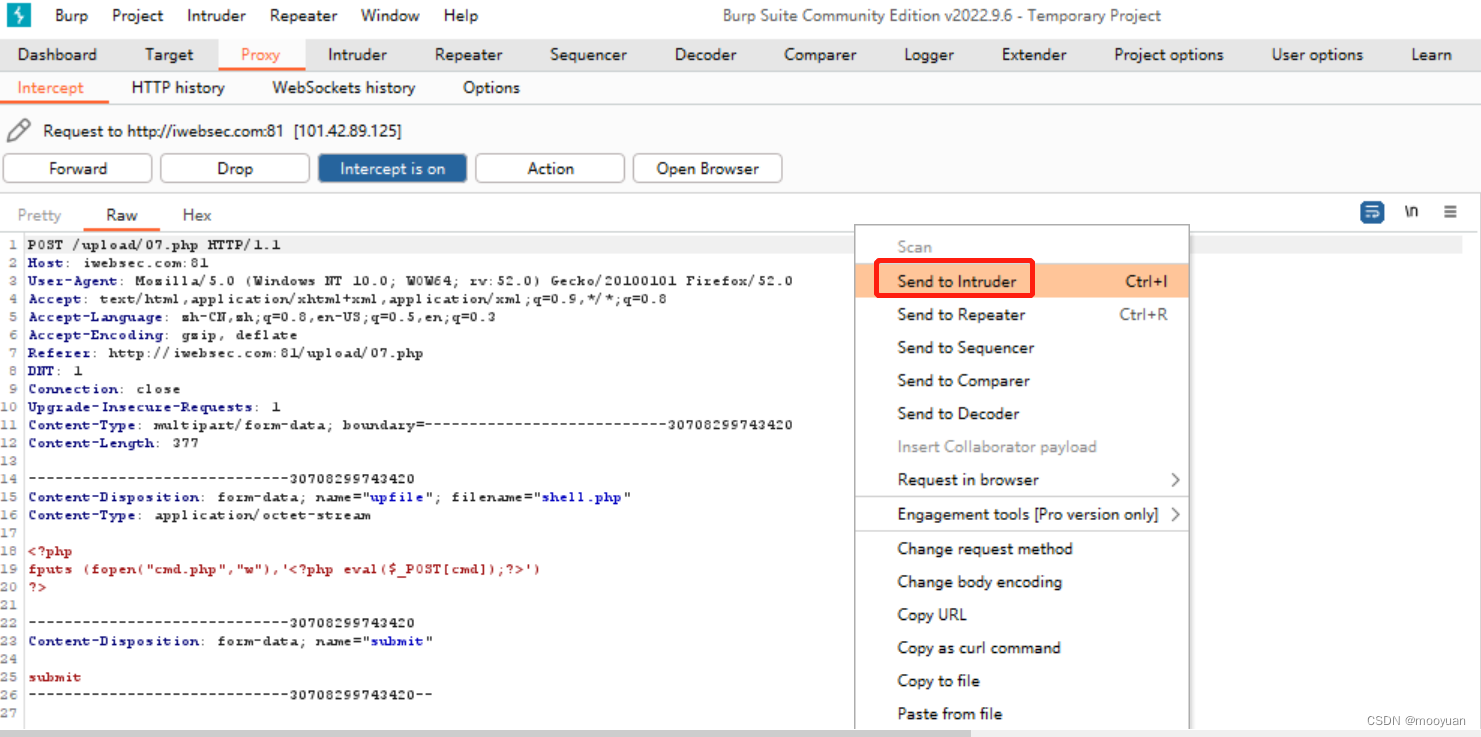Select Copy URL in context menu

[1022, 614]
